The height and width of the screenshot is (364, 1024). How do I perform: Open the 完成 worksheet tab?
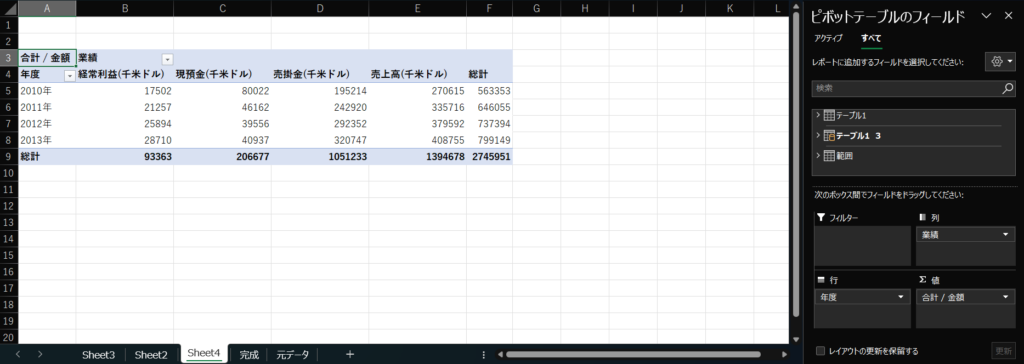(x=249, y=355)
